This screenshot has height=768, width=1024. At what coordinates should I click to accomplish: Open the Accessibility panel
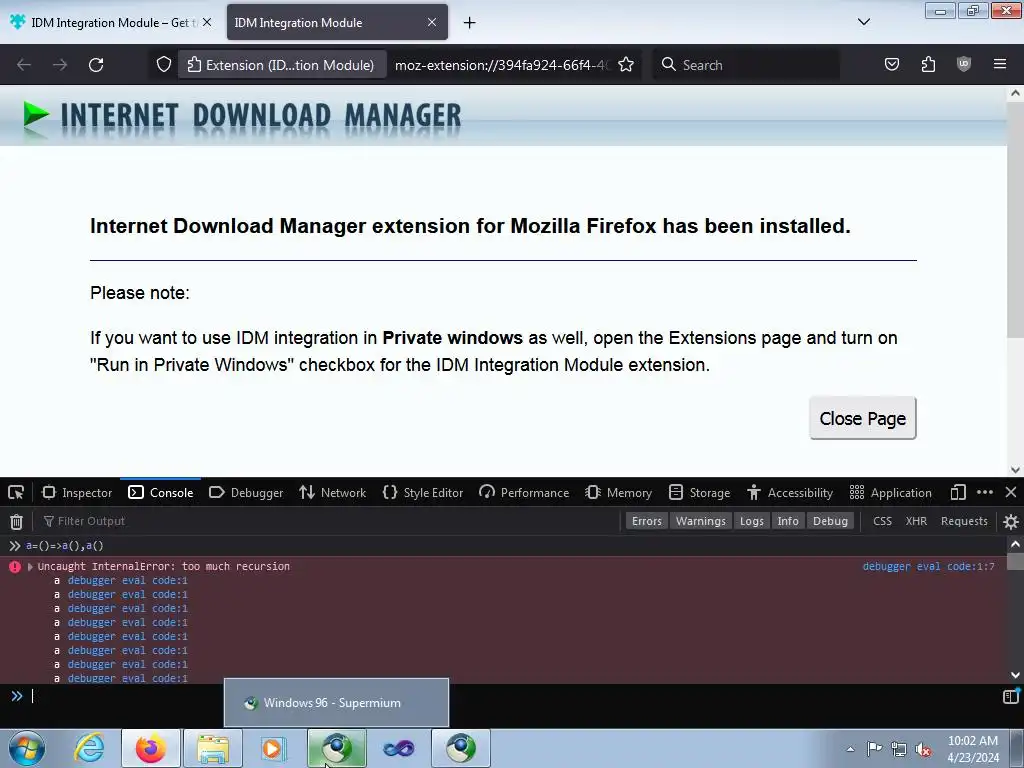point(790,492)
